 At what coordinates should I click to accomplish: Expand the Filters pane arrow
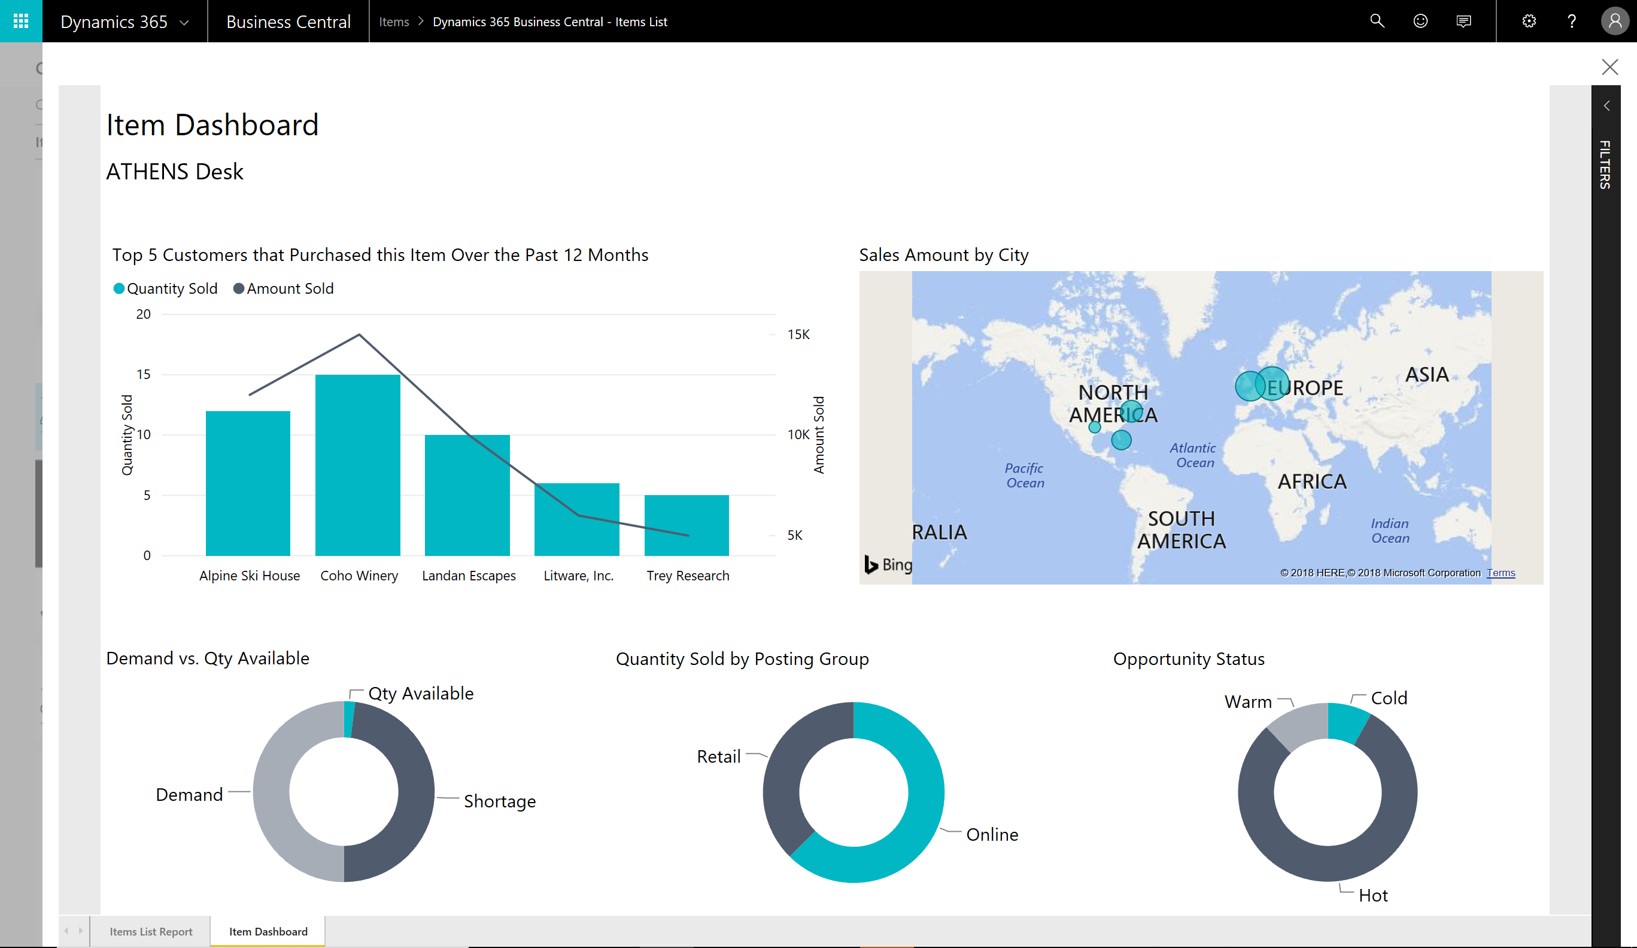pyautogui.click(x=1606, y=106)
